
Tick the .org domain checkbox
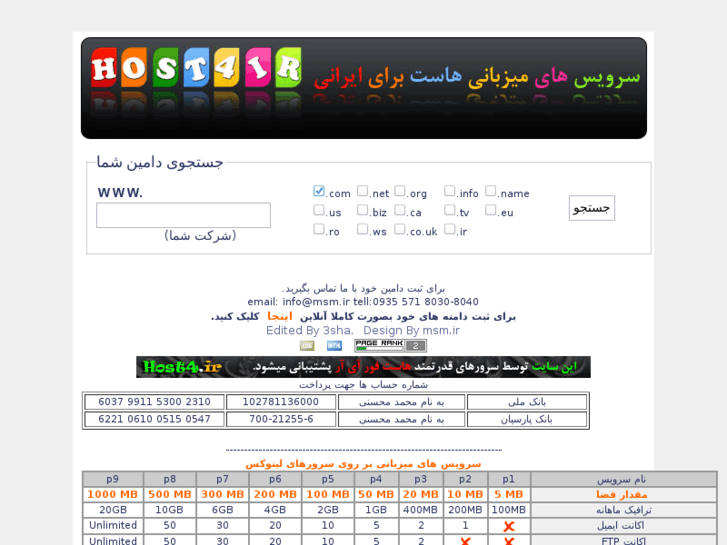pos(400,191)
